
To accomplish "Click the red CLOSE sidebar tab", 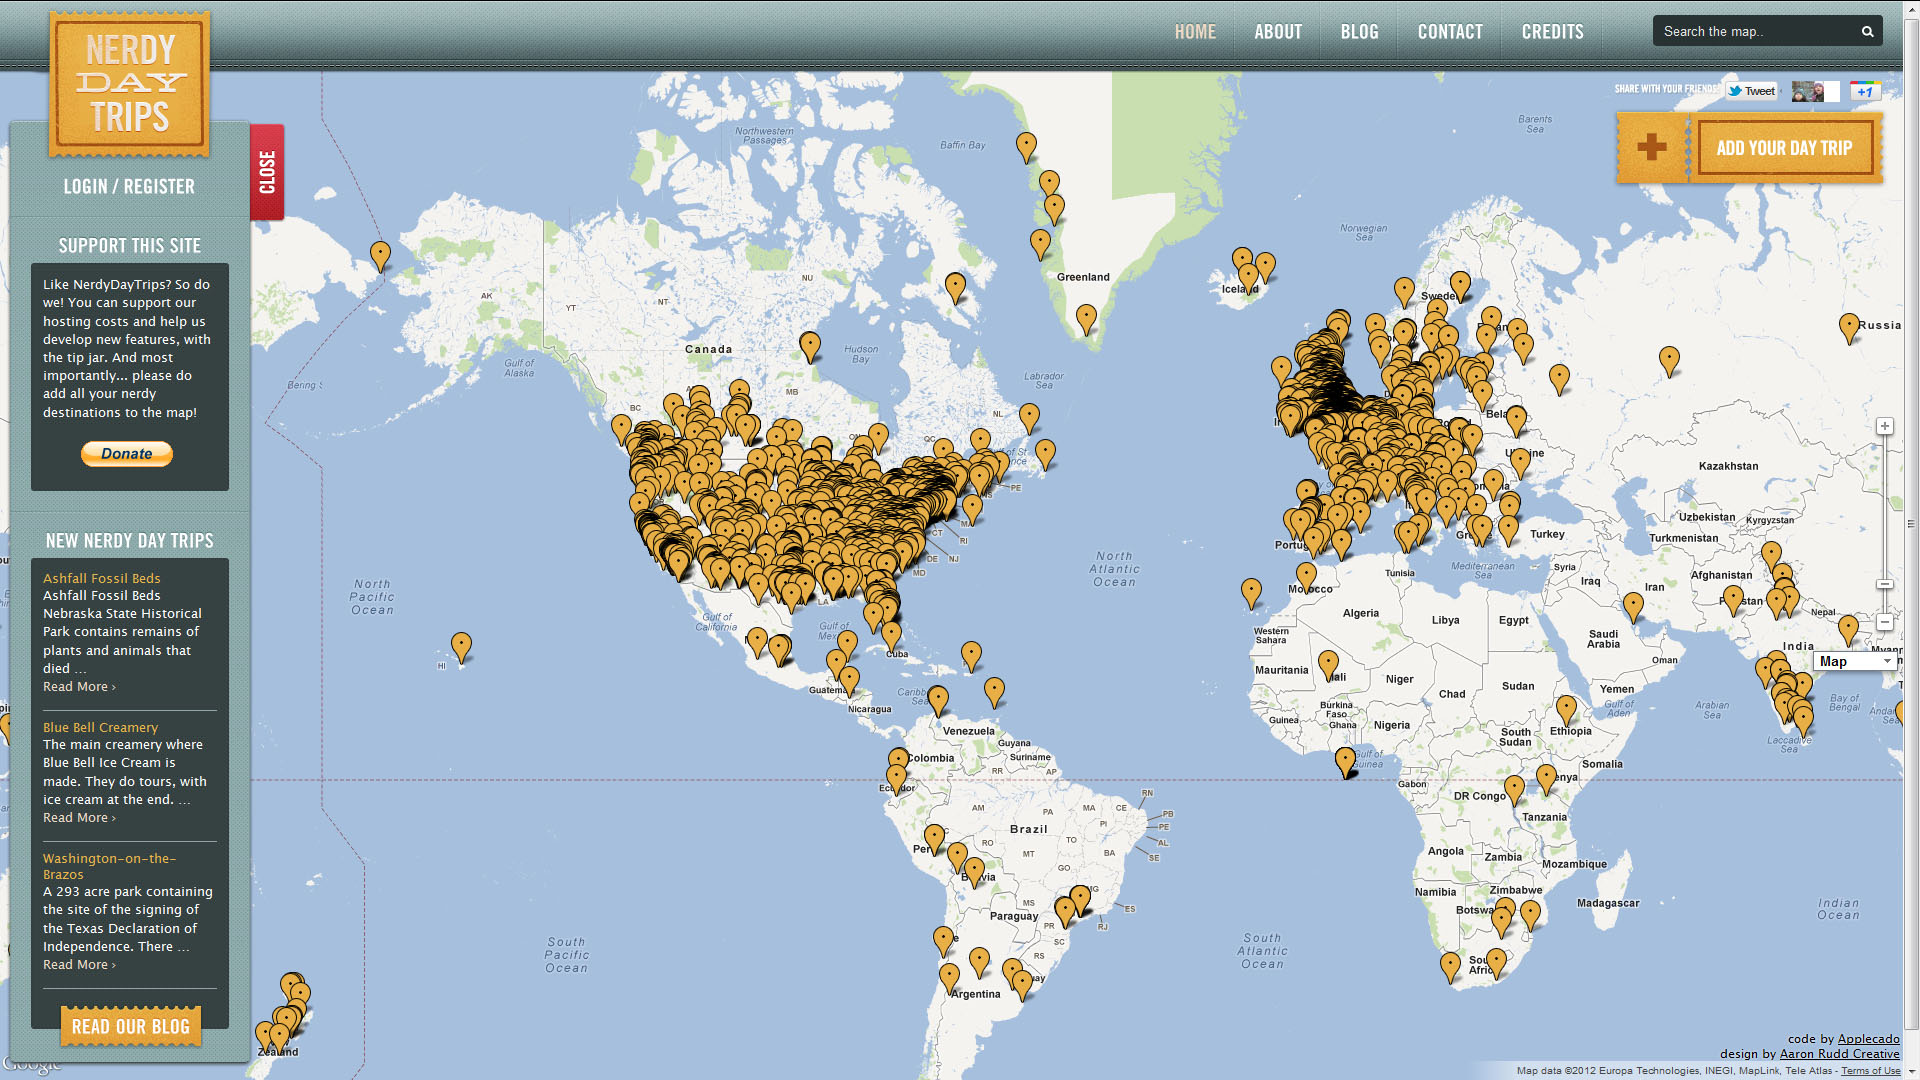I will tap(267, 172).
